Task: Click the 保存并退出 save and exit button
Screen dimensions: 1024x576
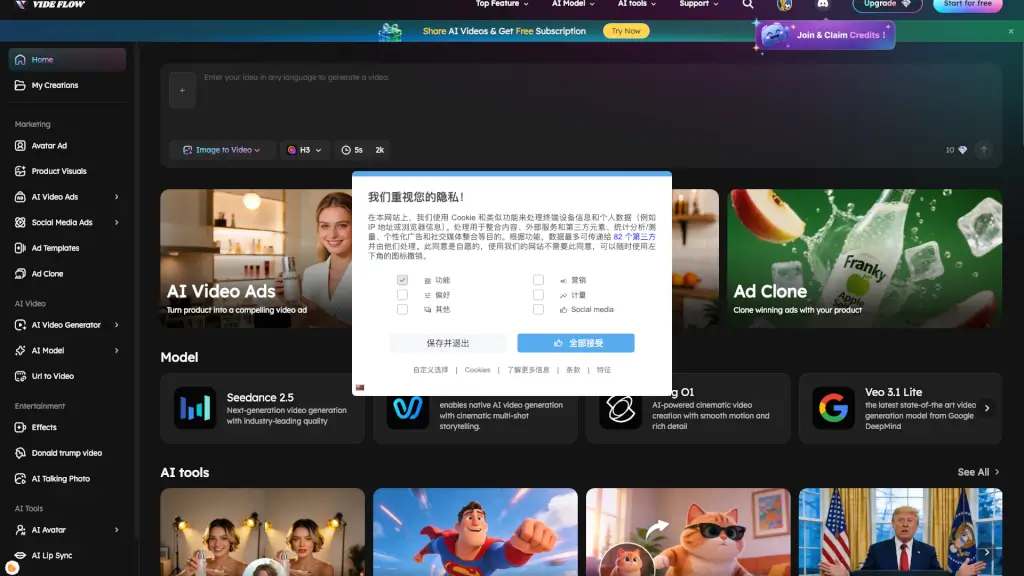Action: click(x=447, y=343)
